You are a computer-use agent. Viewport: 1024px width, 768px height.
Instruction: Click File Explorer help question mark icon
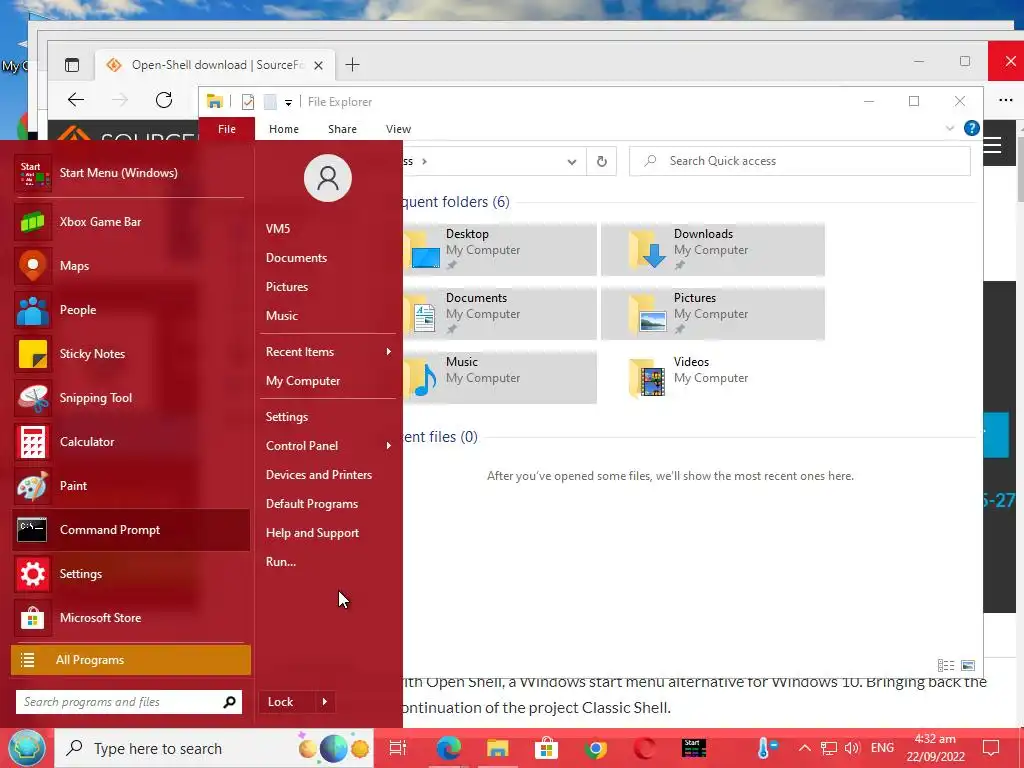[x=972, y=129]
